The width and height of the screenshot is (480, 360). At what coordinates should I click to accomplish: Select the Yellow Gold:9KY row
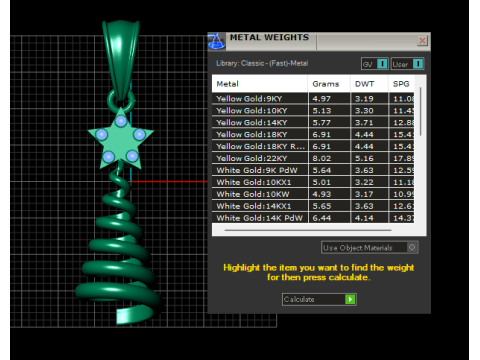313,99
